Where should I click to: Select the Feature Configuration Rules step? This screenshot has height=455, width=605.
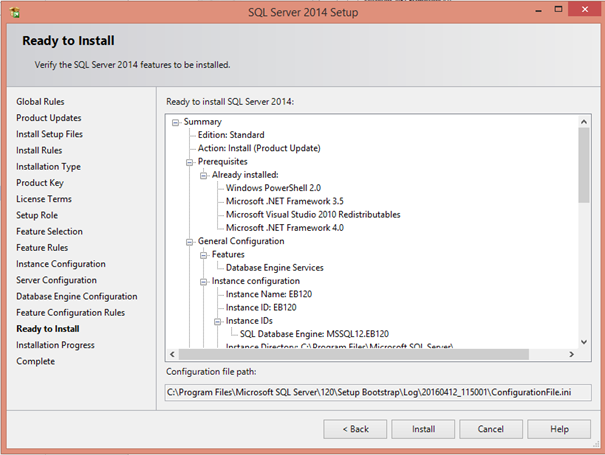click(71, 313)
